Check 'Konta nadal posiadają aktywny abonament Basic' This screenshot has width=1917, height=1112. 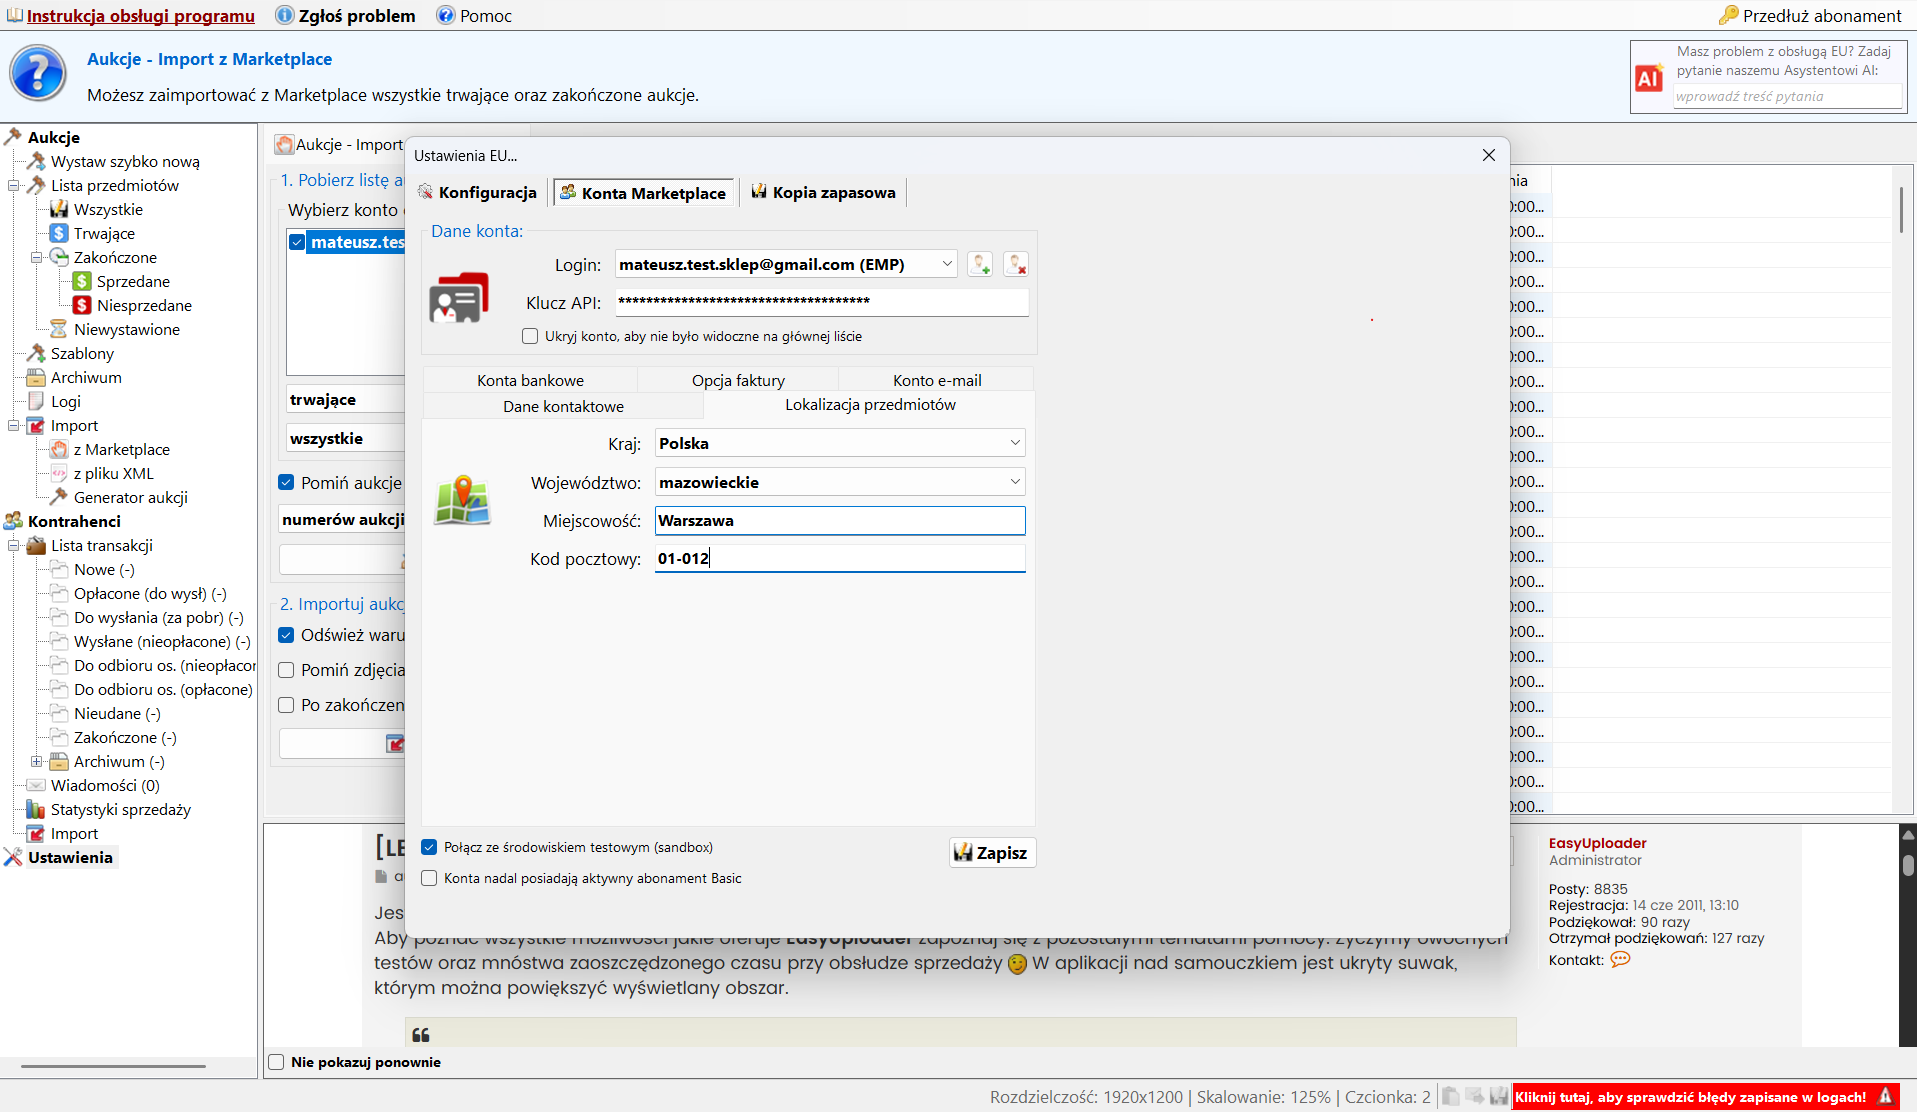coord(430,879)
